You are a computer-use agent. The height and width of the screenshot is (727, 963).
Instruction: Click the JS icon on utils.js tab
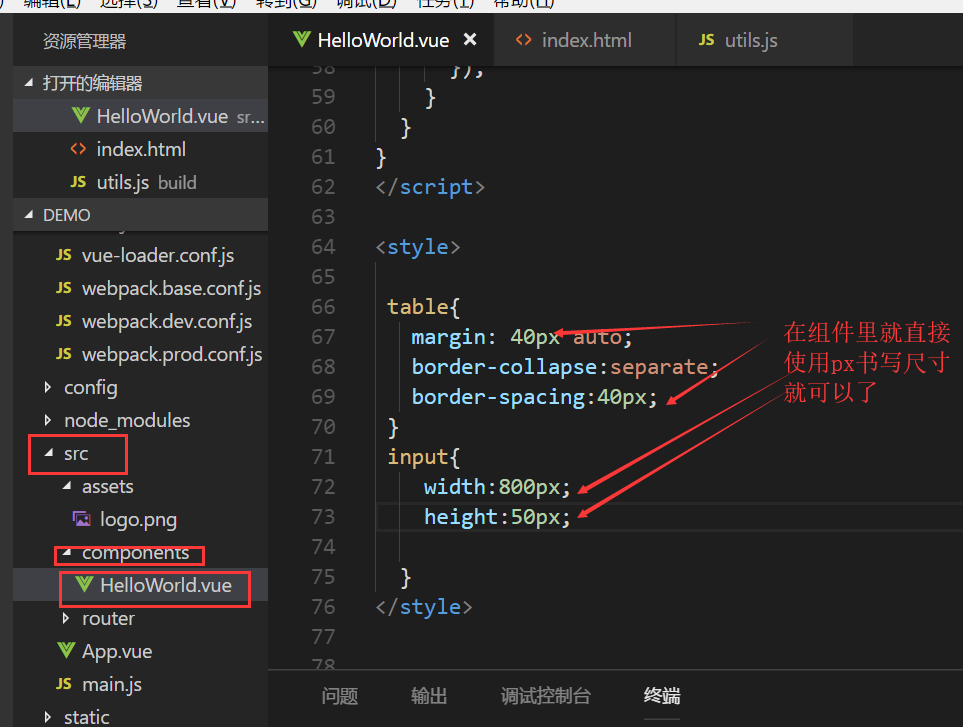[706, 41]
